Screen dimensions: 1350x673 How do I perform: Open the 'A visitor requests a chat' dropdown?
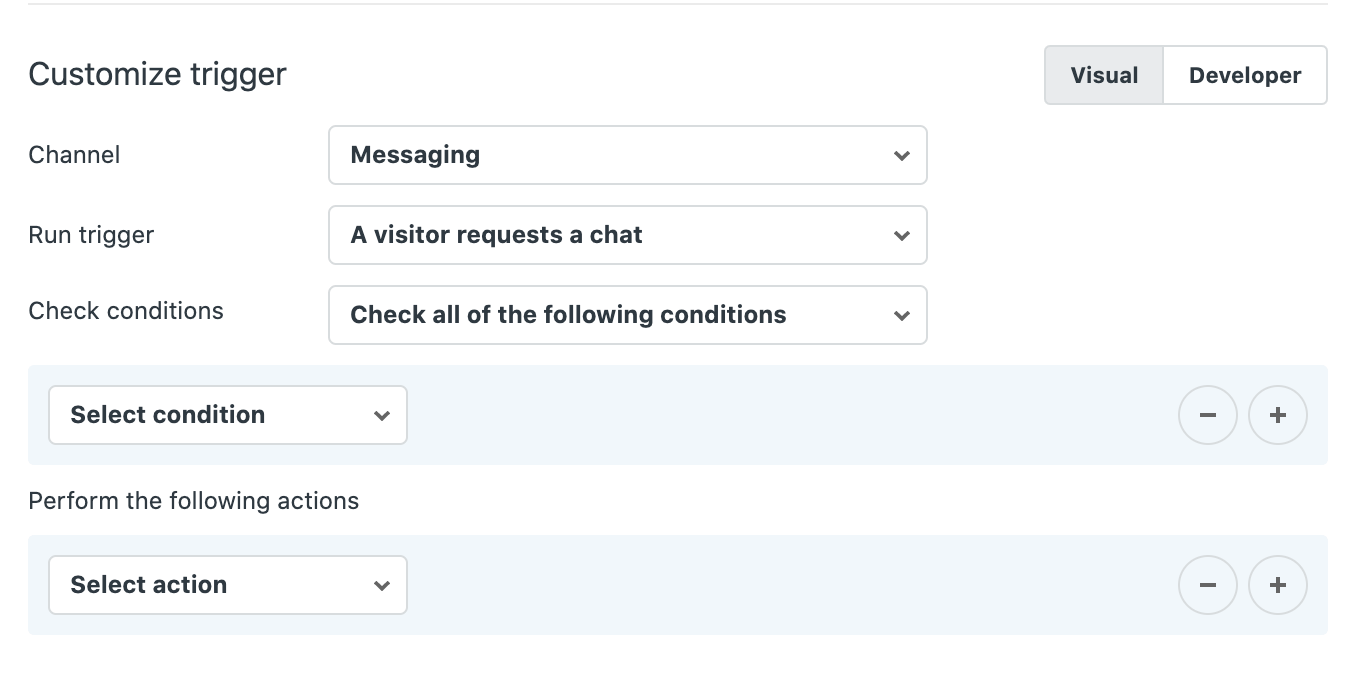tap(628, 235)
